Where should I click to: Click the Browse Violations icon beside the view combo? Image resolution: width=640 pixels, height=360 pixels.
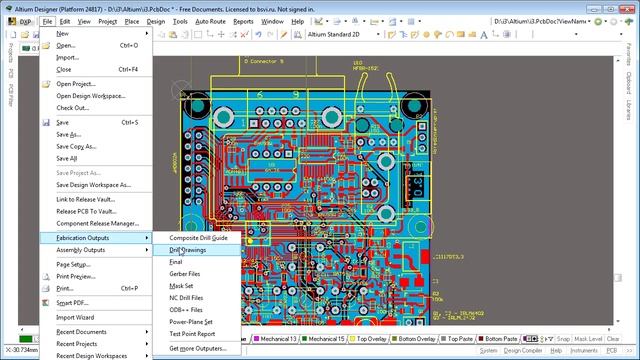click(298, 34)
